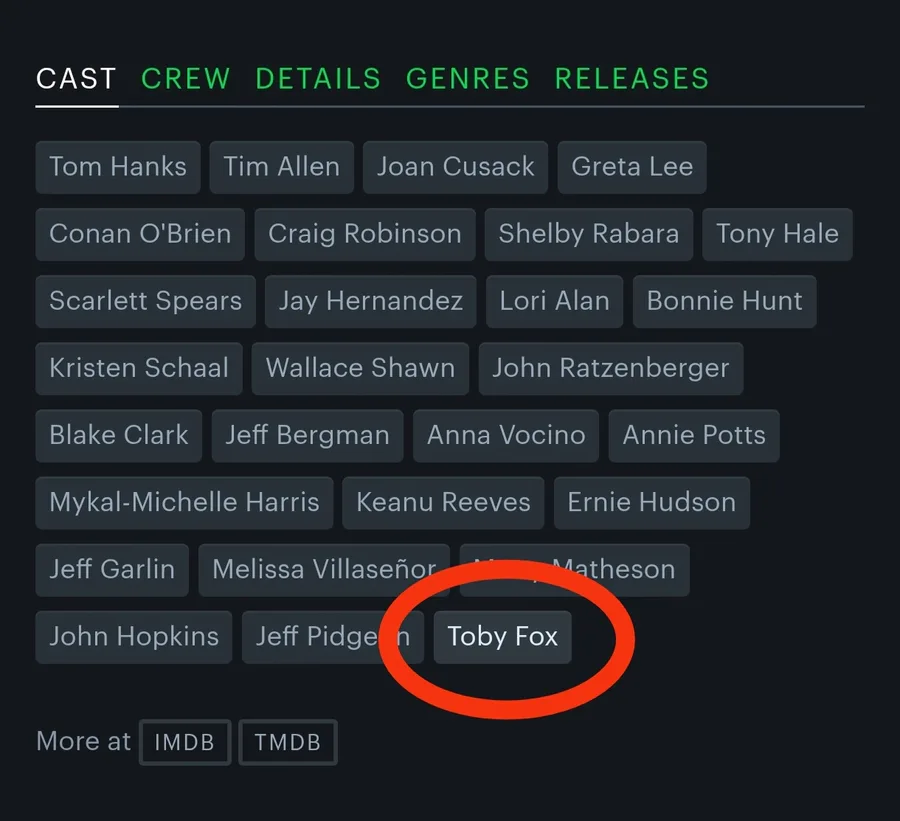Click John Ratzenberger cast tag
The image size is (900, 821).
pos(610,368)
